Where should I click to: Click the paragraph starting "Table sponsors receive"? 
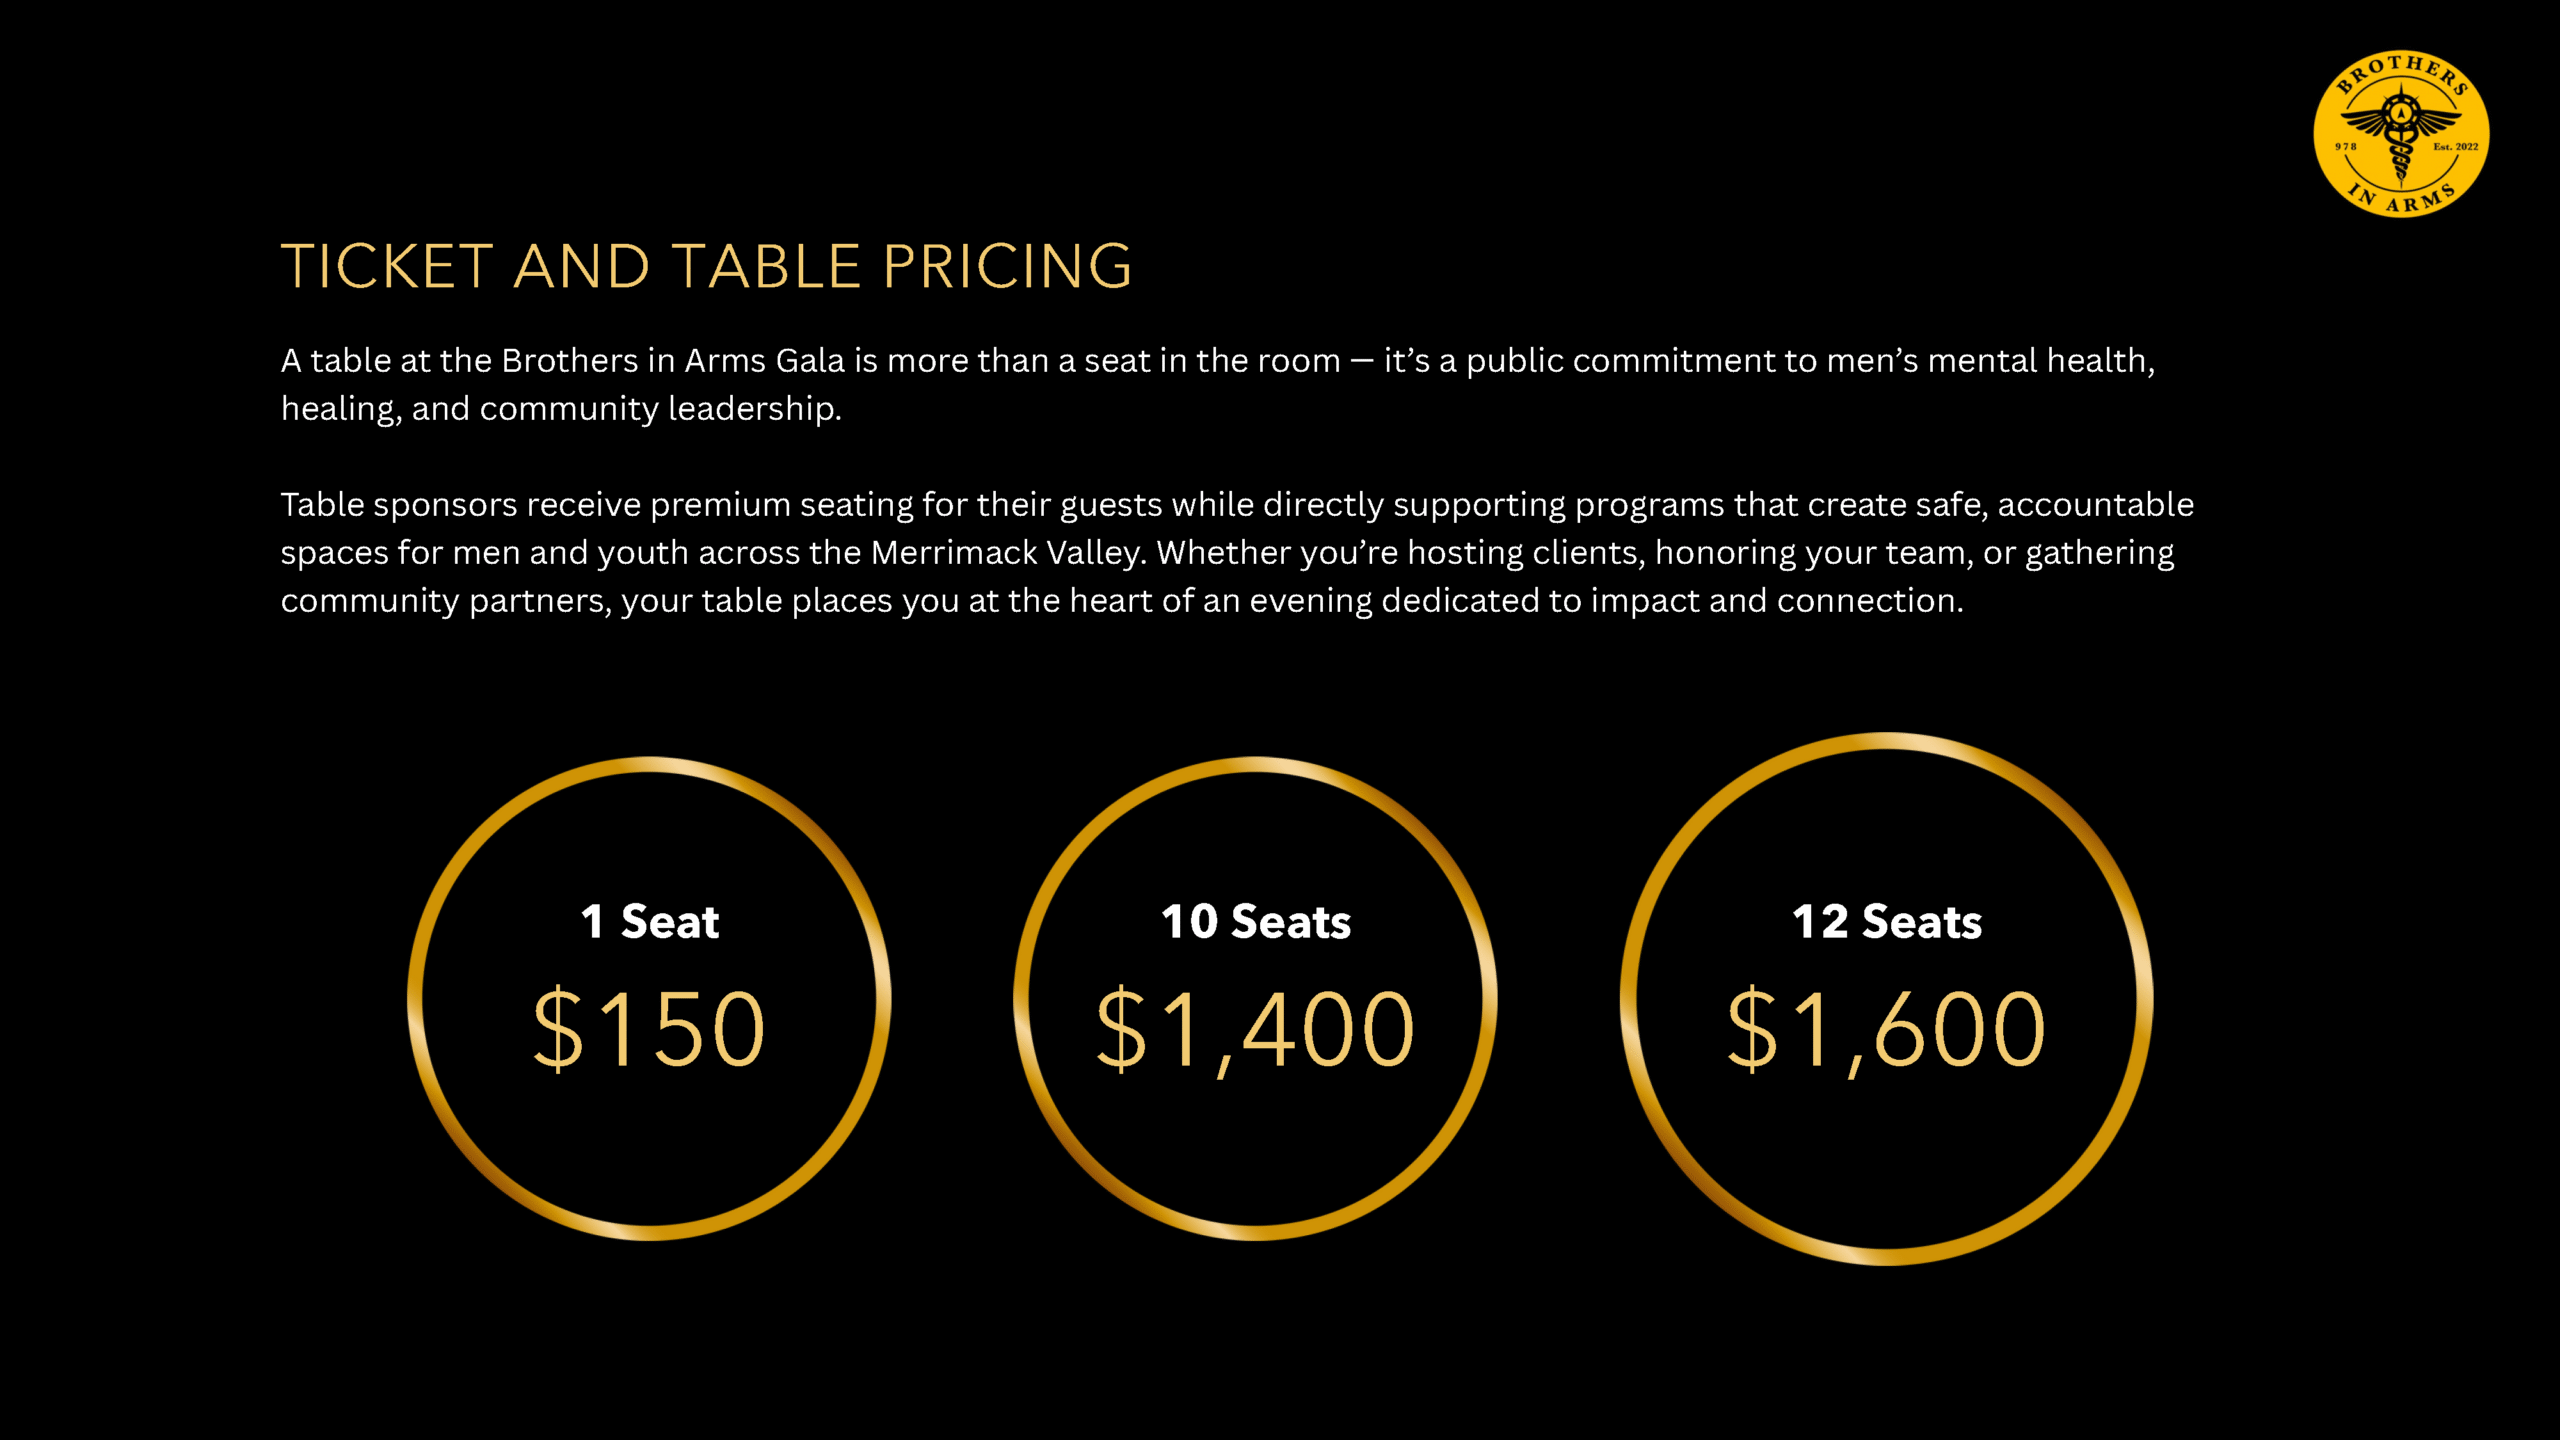pyautogui.click(x=1237, y=552)
